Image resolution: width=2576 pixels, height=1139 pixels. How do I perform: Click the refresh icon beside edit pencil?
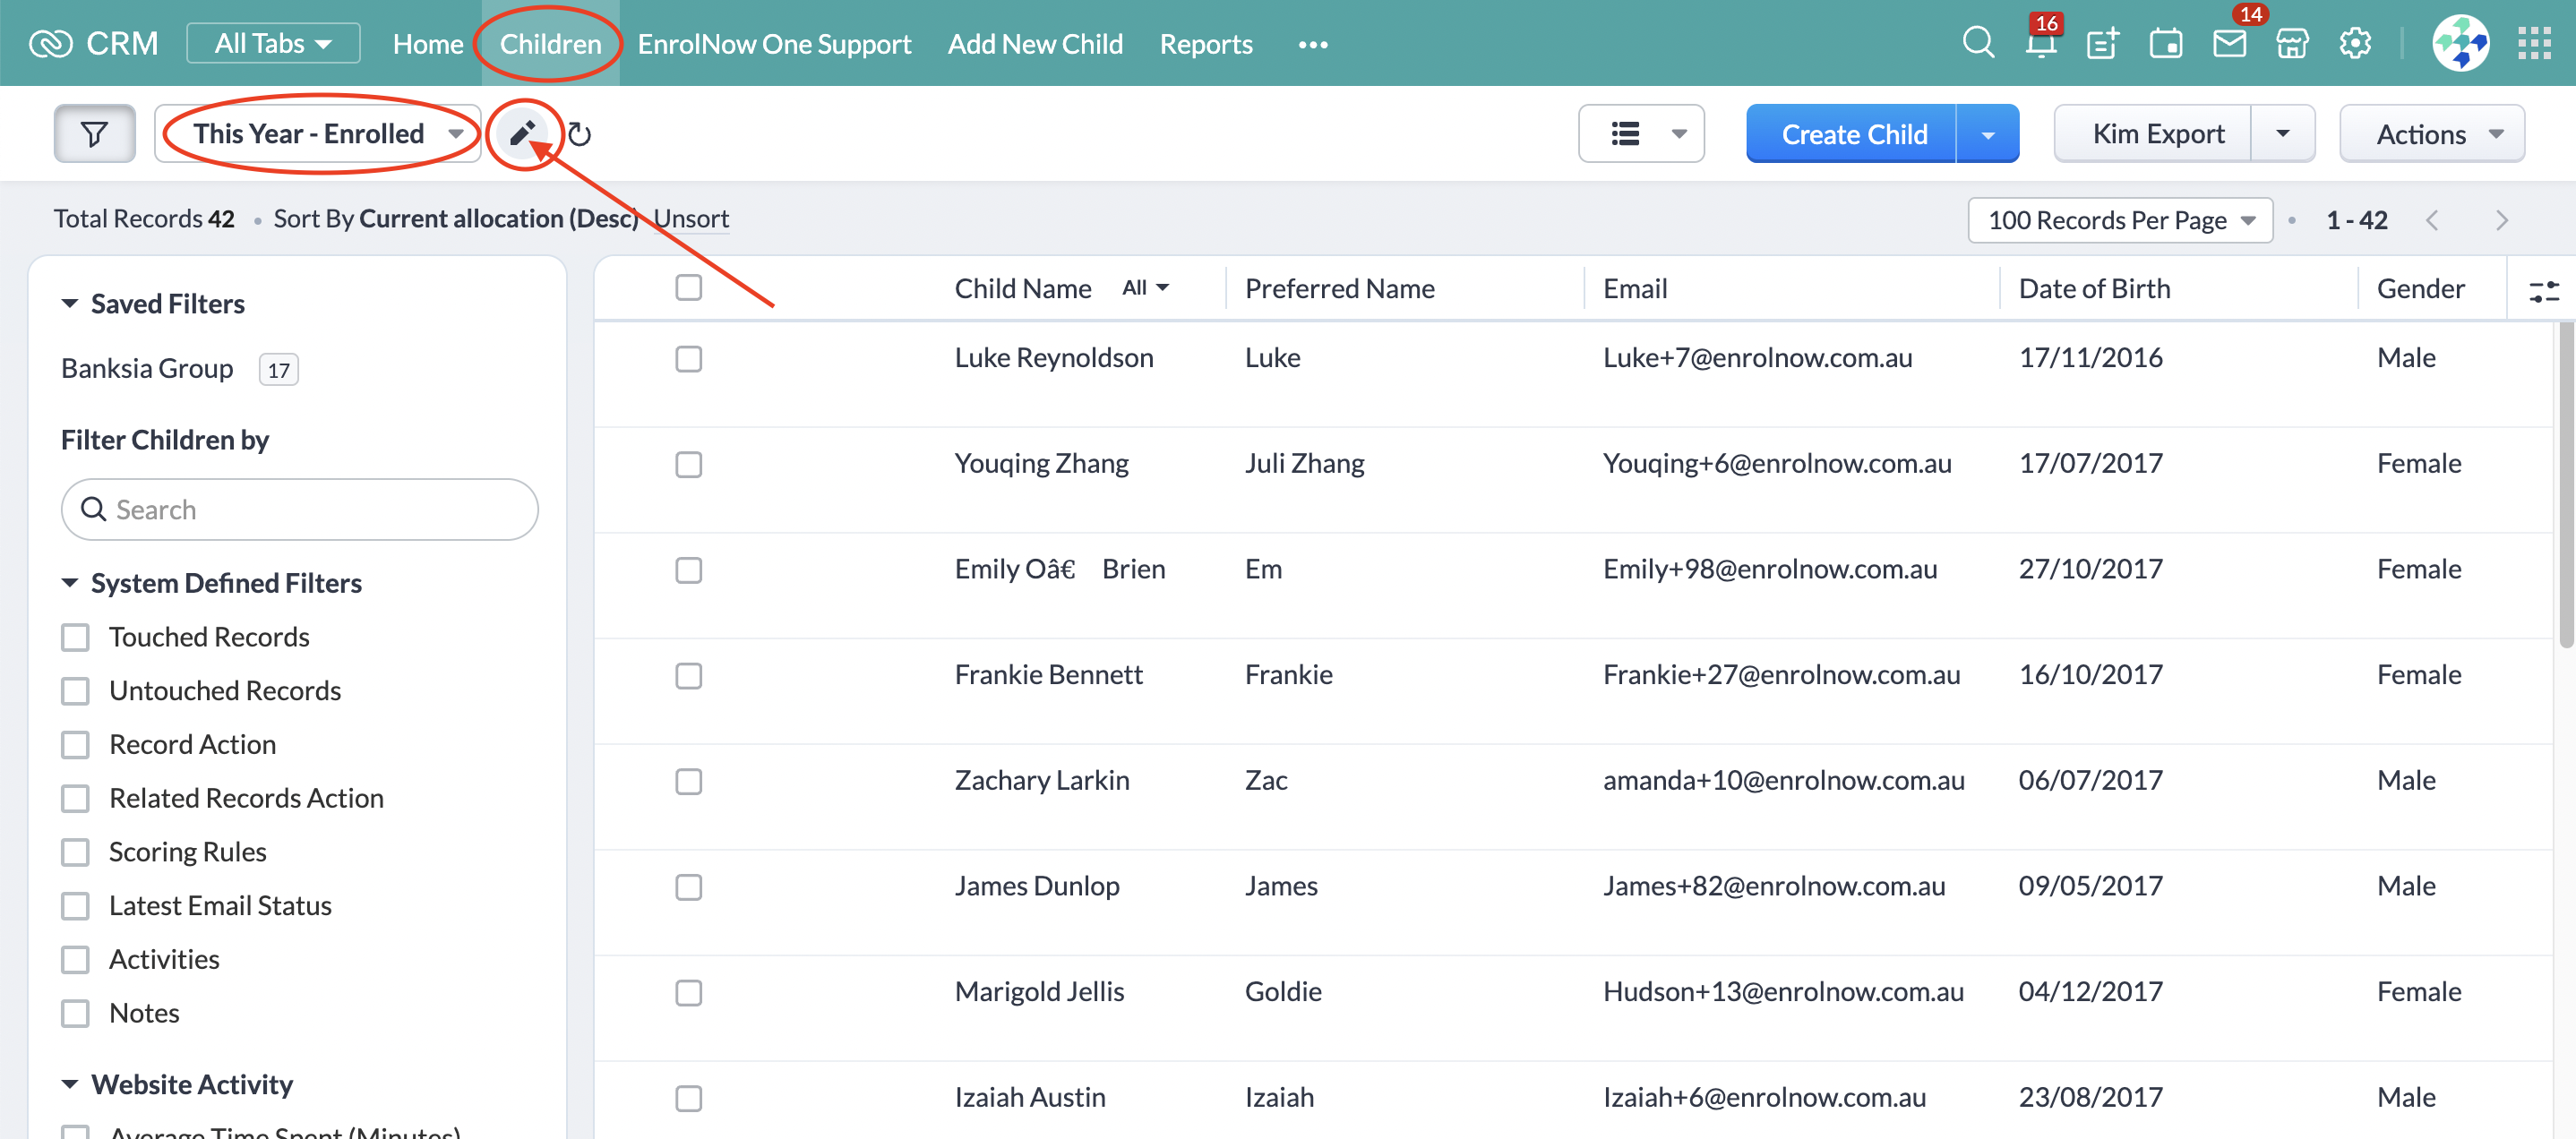579,134
